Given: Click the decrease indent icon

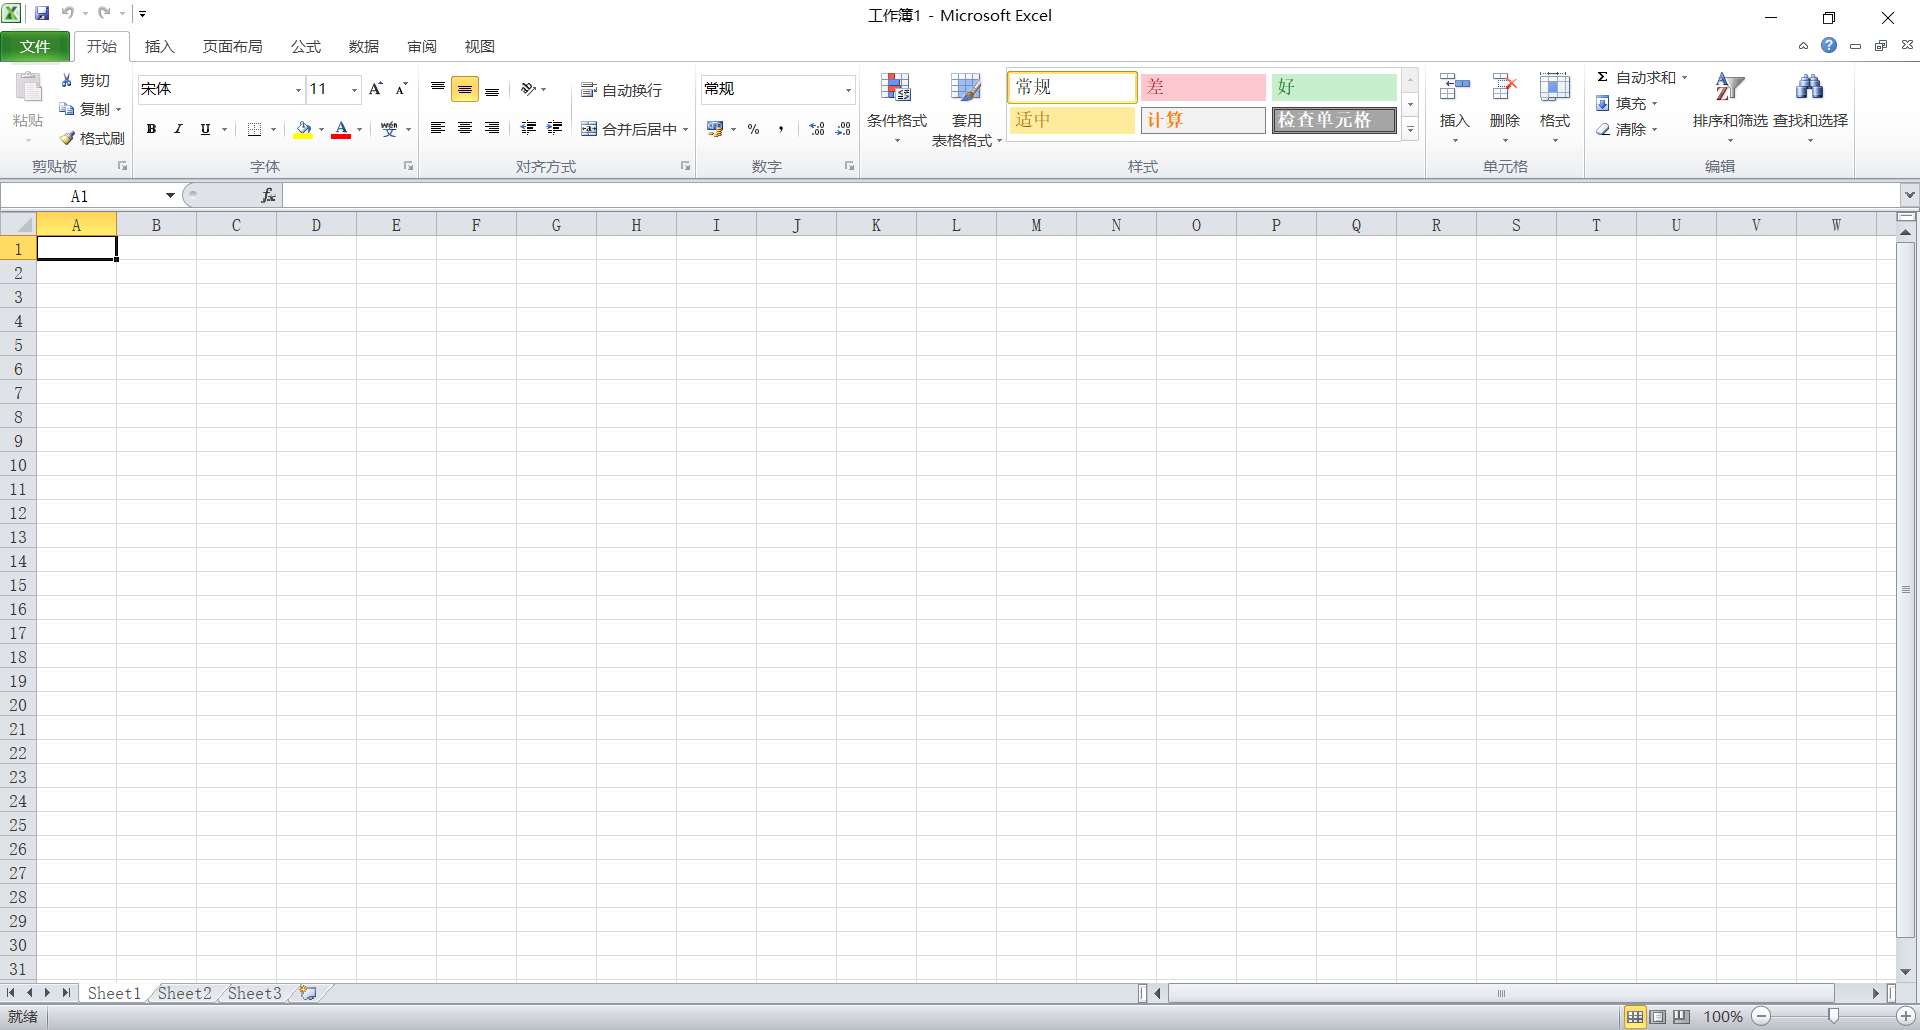Looking at the screenshot, I should pyautogui.click(x=528, y=128).
